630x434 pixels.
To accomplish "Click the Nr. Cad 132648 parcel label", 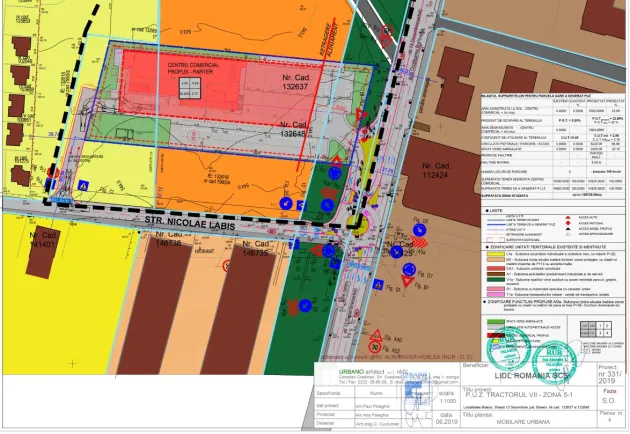I will 294,129.
